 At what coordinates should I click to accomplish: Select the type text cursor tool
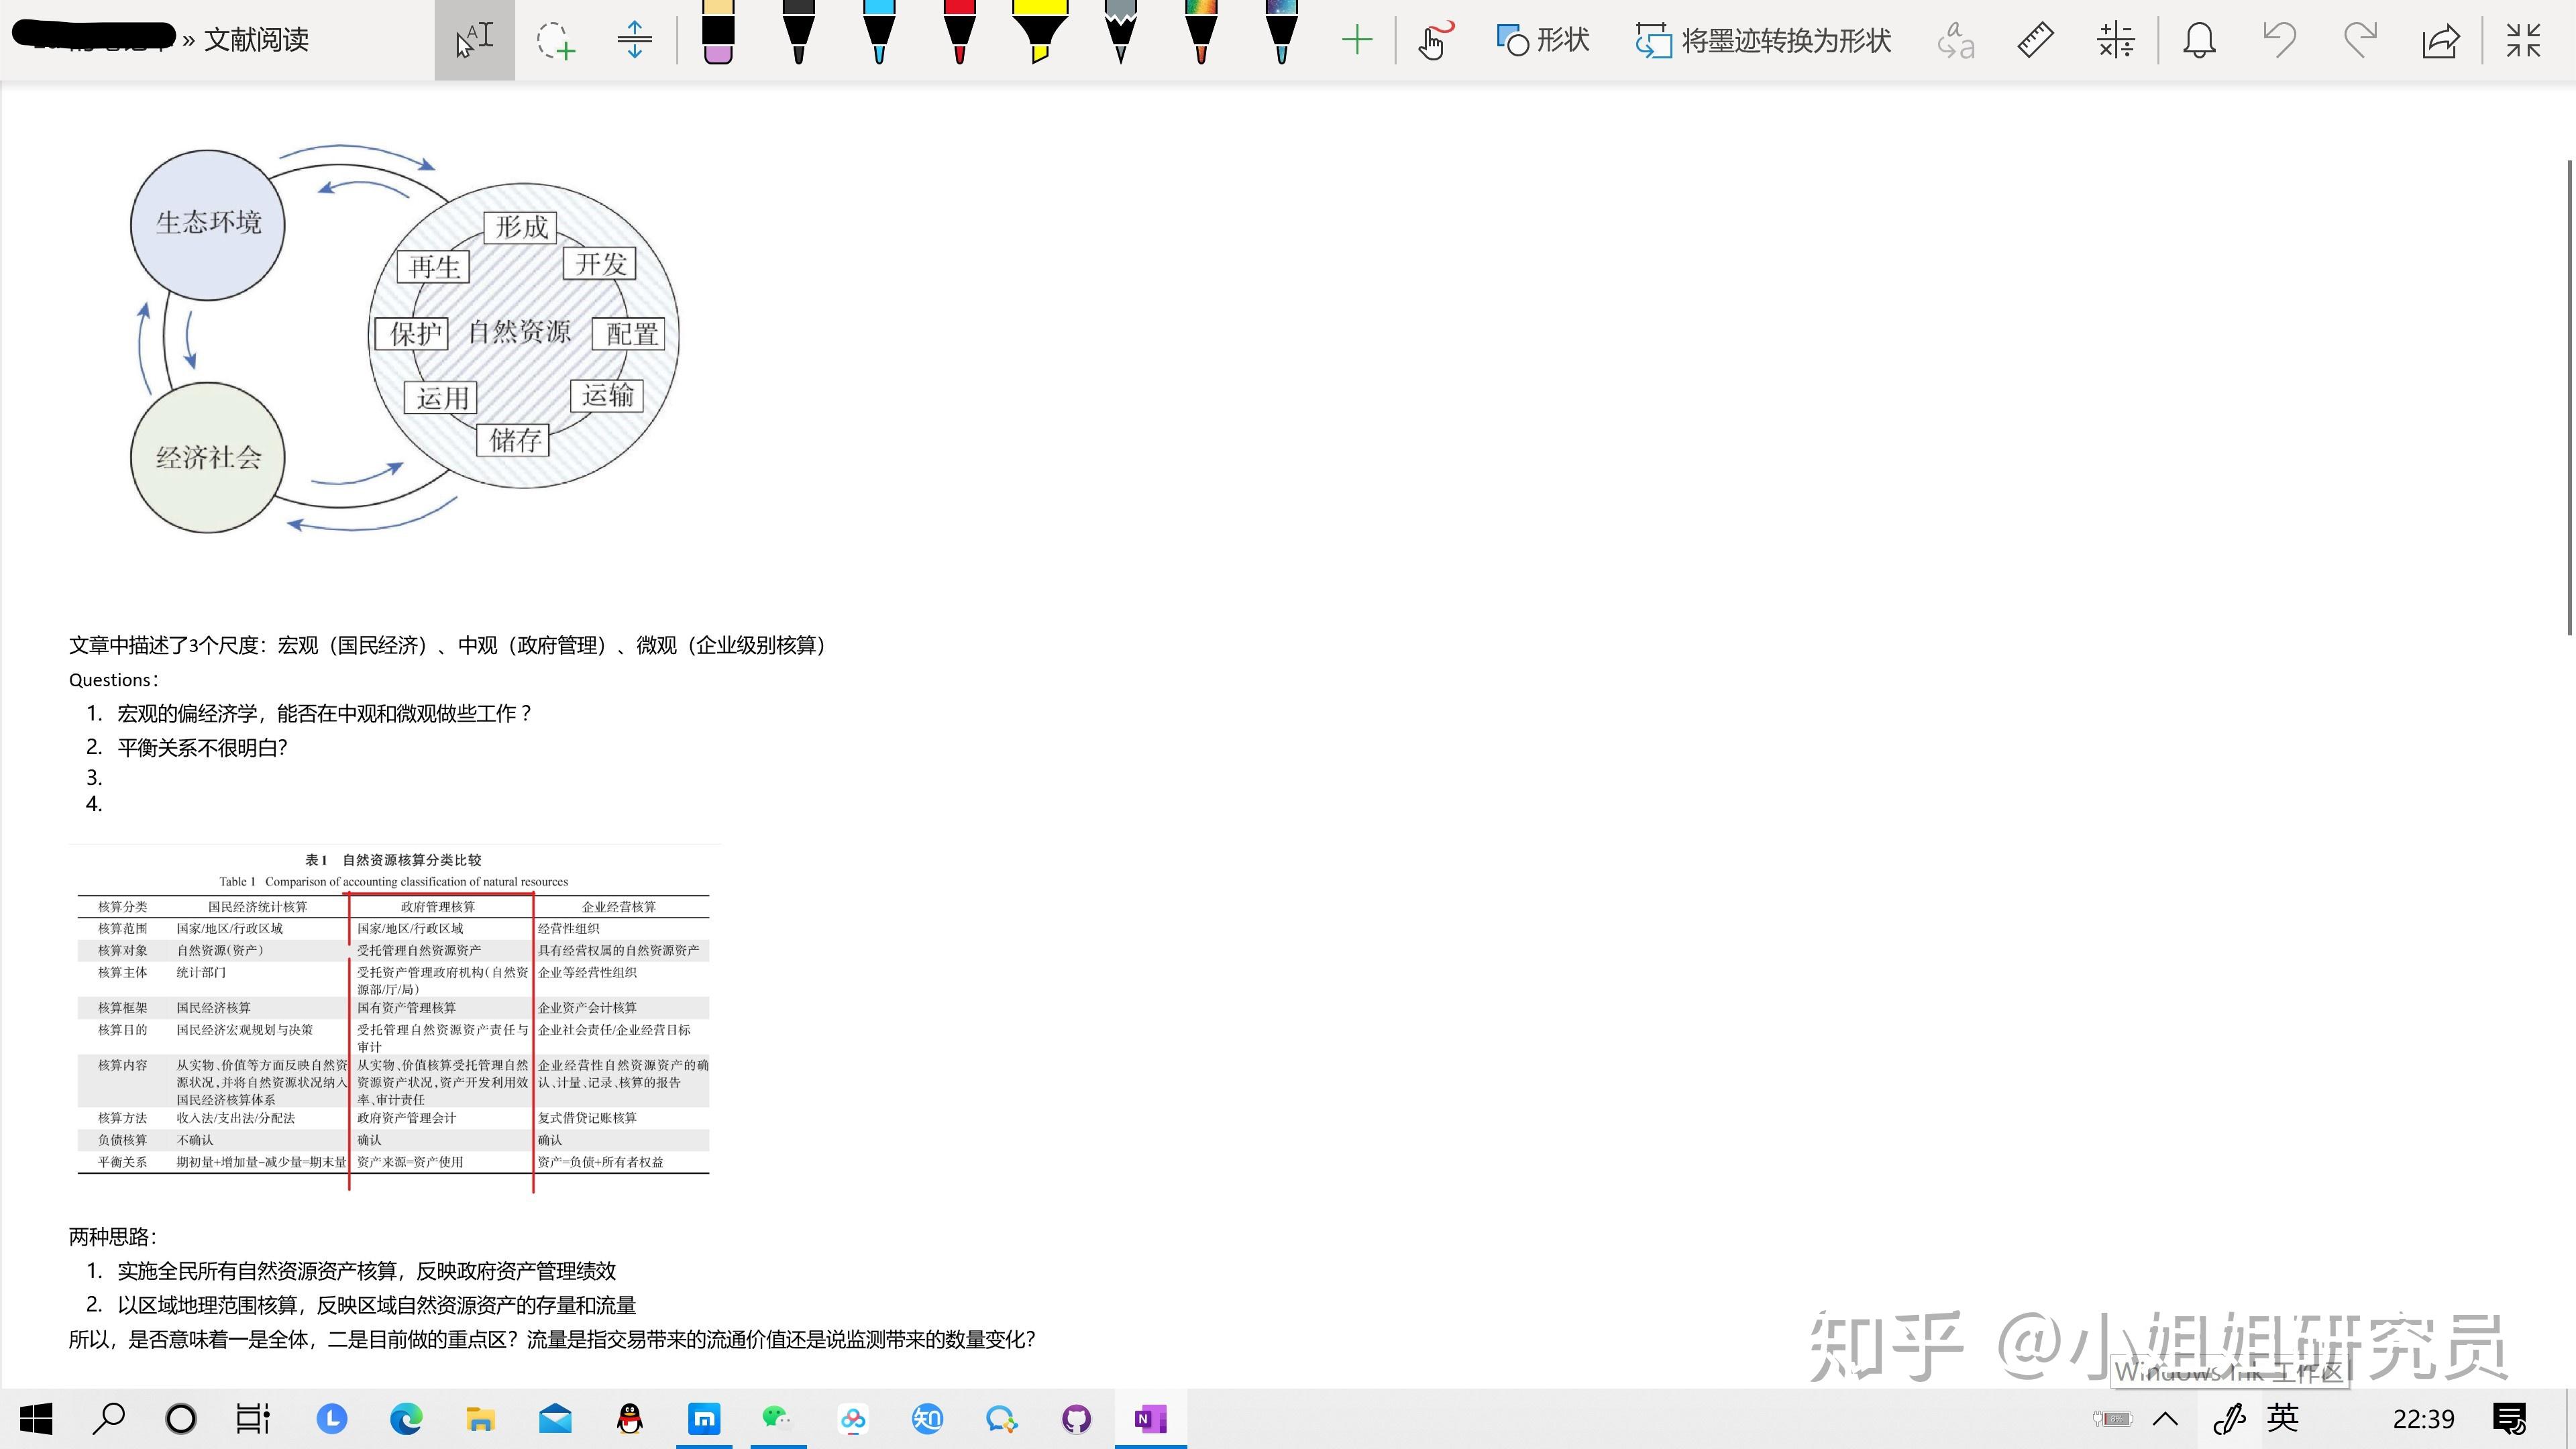pyautogui.click(x=474, y=41)
